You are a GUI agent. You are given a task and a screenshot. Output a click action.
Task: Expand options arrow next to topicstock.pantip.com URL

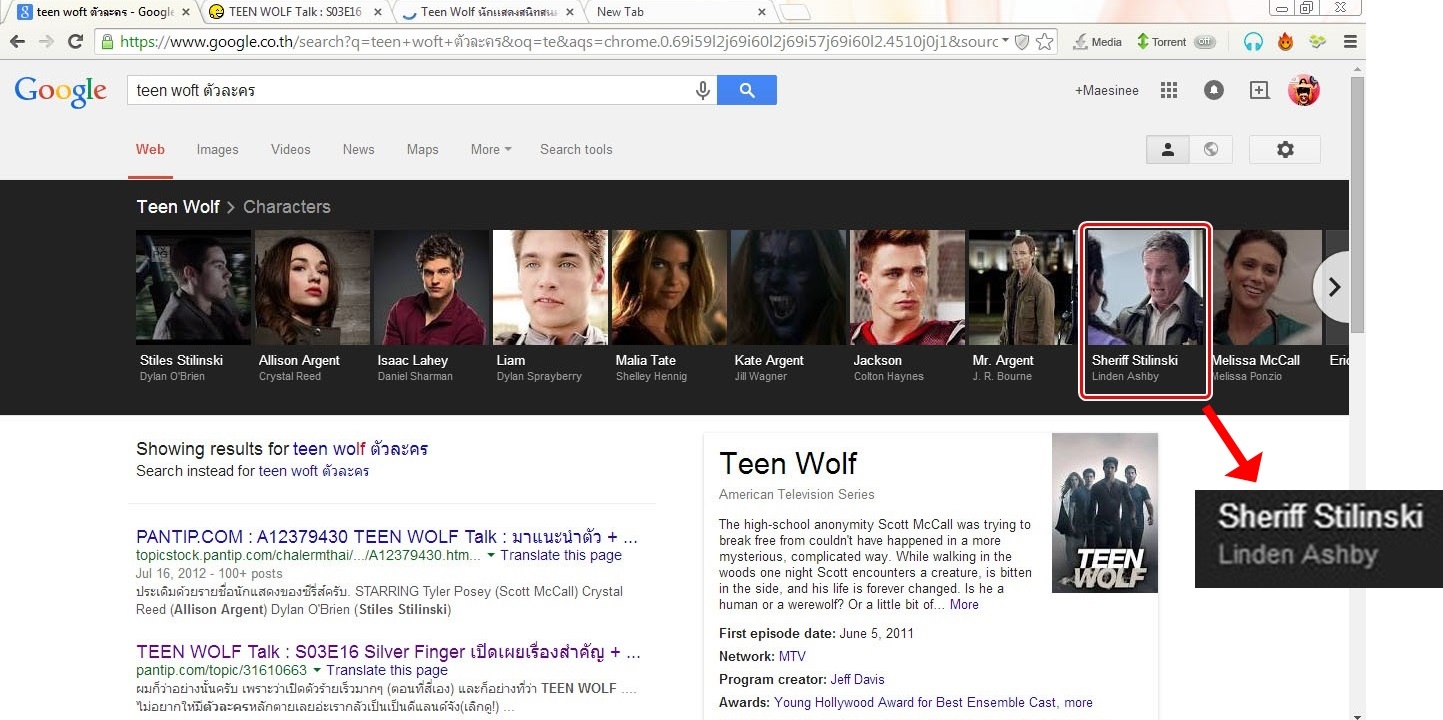[x=491, y=556]
